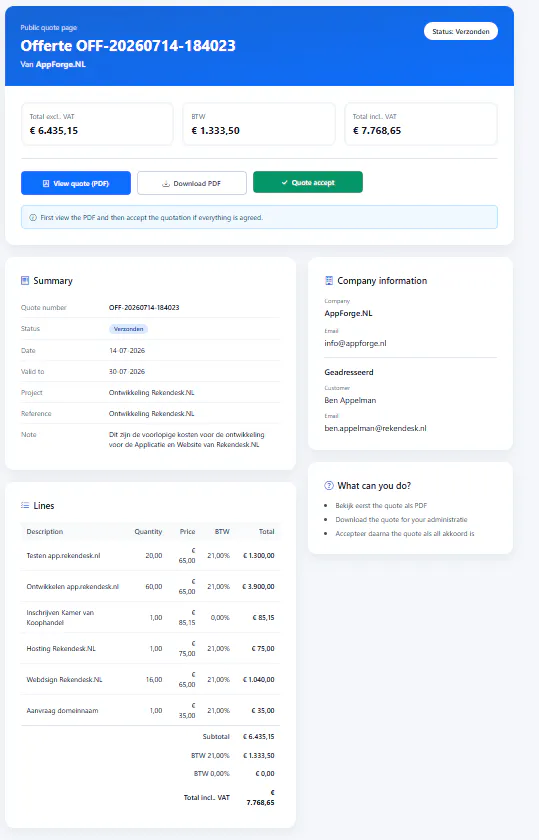Click the Inschrijven Kamer van Koophandel line

[x=151, y=618]
